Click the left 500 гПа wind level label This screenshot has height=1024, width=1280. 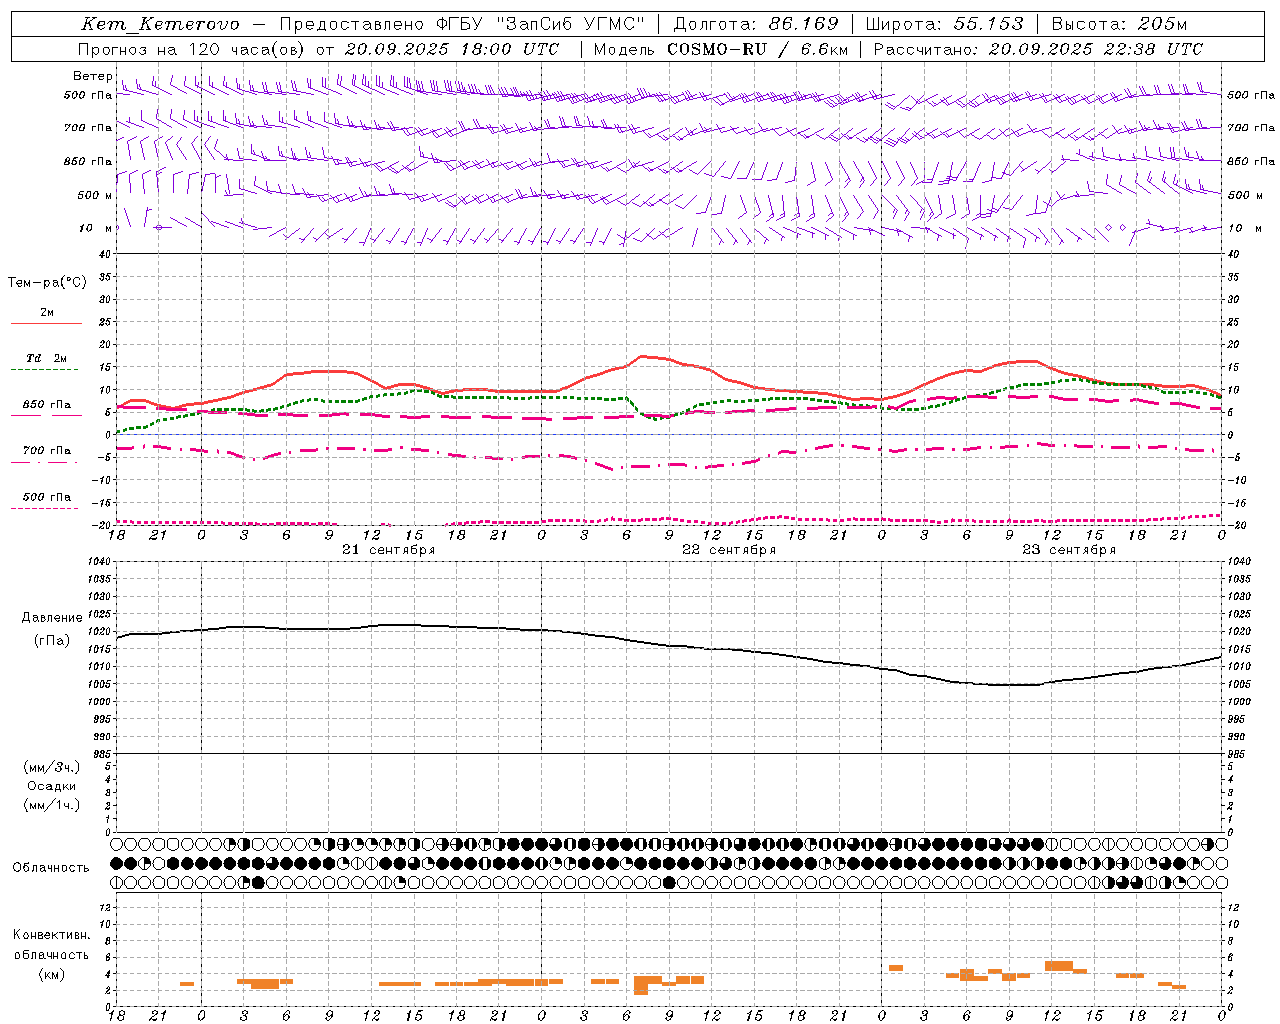[x=88, y=95]
